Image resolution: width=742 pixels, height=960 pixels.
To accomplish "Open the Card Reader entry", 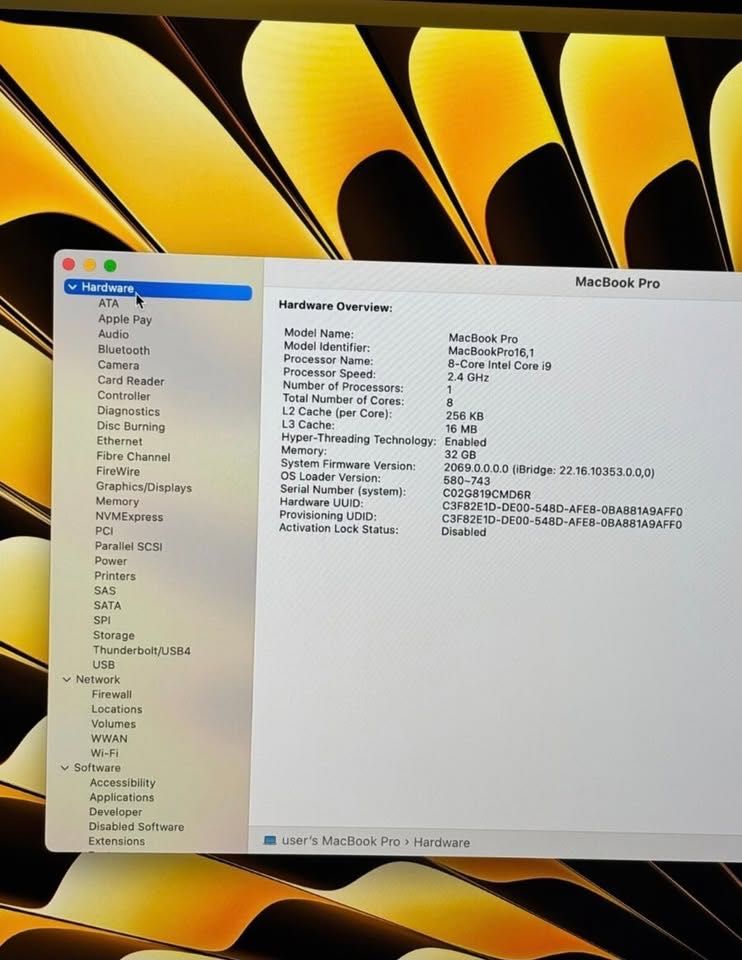I will coord(130,380).
